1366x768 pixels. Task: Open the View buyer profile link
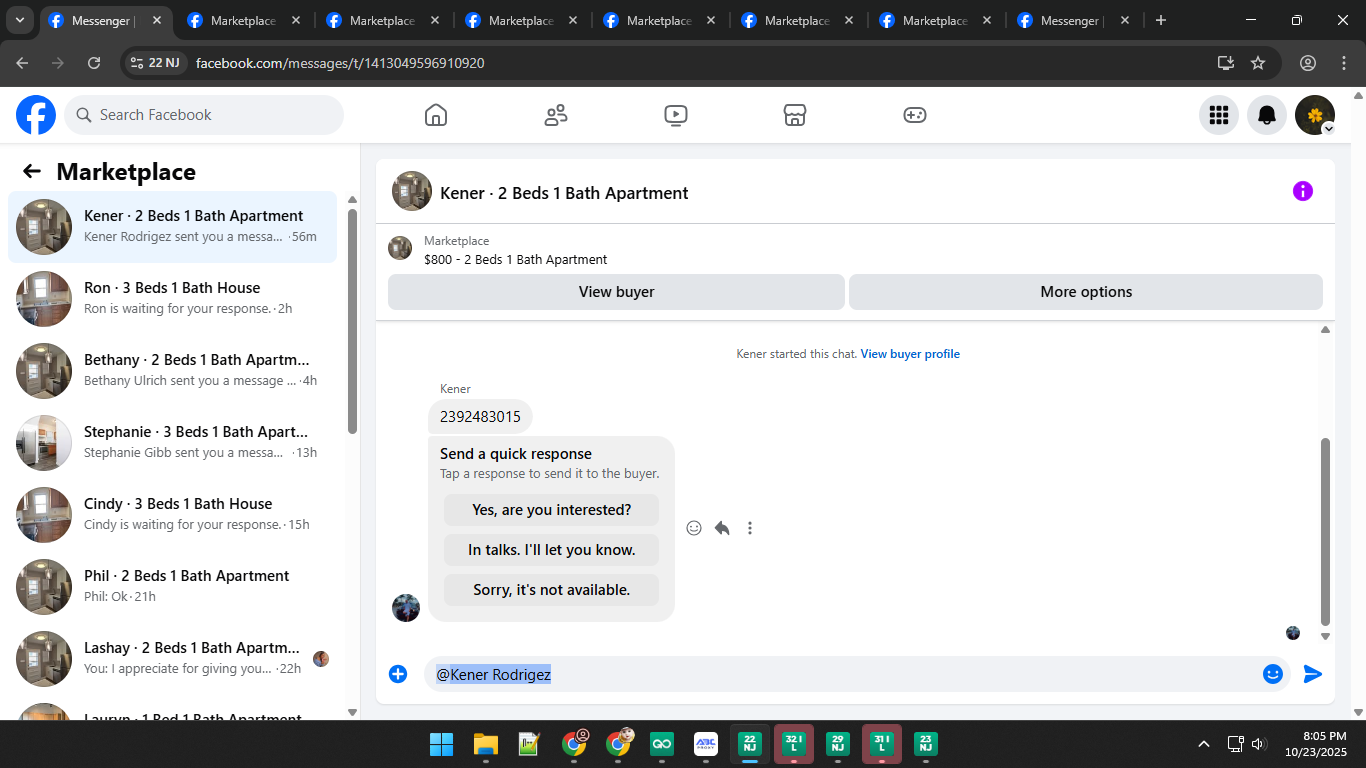[x=910, y=354]
